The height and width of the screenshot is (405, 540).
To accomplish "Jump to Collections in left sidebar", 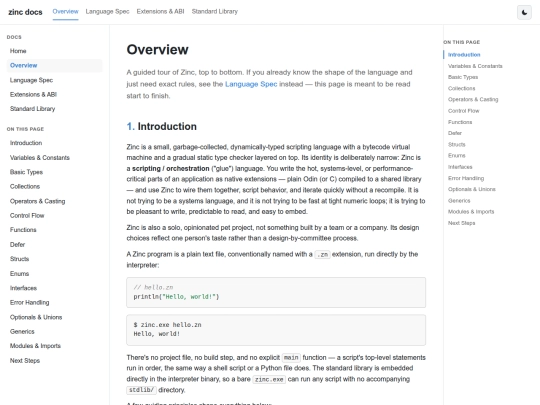I will (54, 187).
